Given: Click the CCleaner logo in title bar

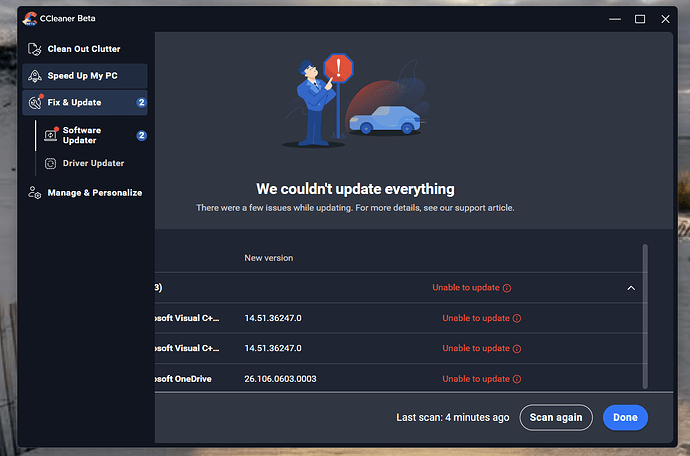Looking at the screenshot, I should pos(30,18).
